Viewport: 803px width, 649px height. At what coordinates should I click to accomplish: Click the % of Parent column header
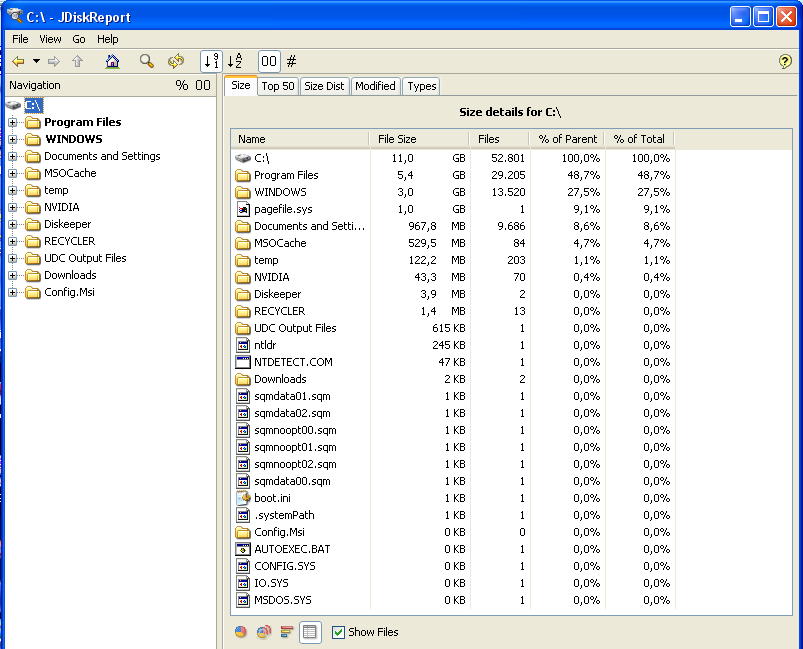tap(567, 139)
